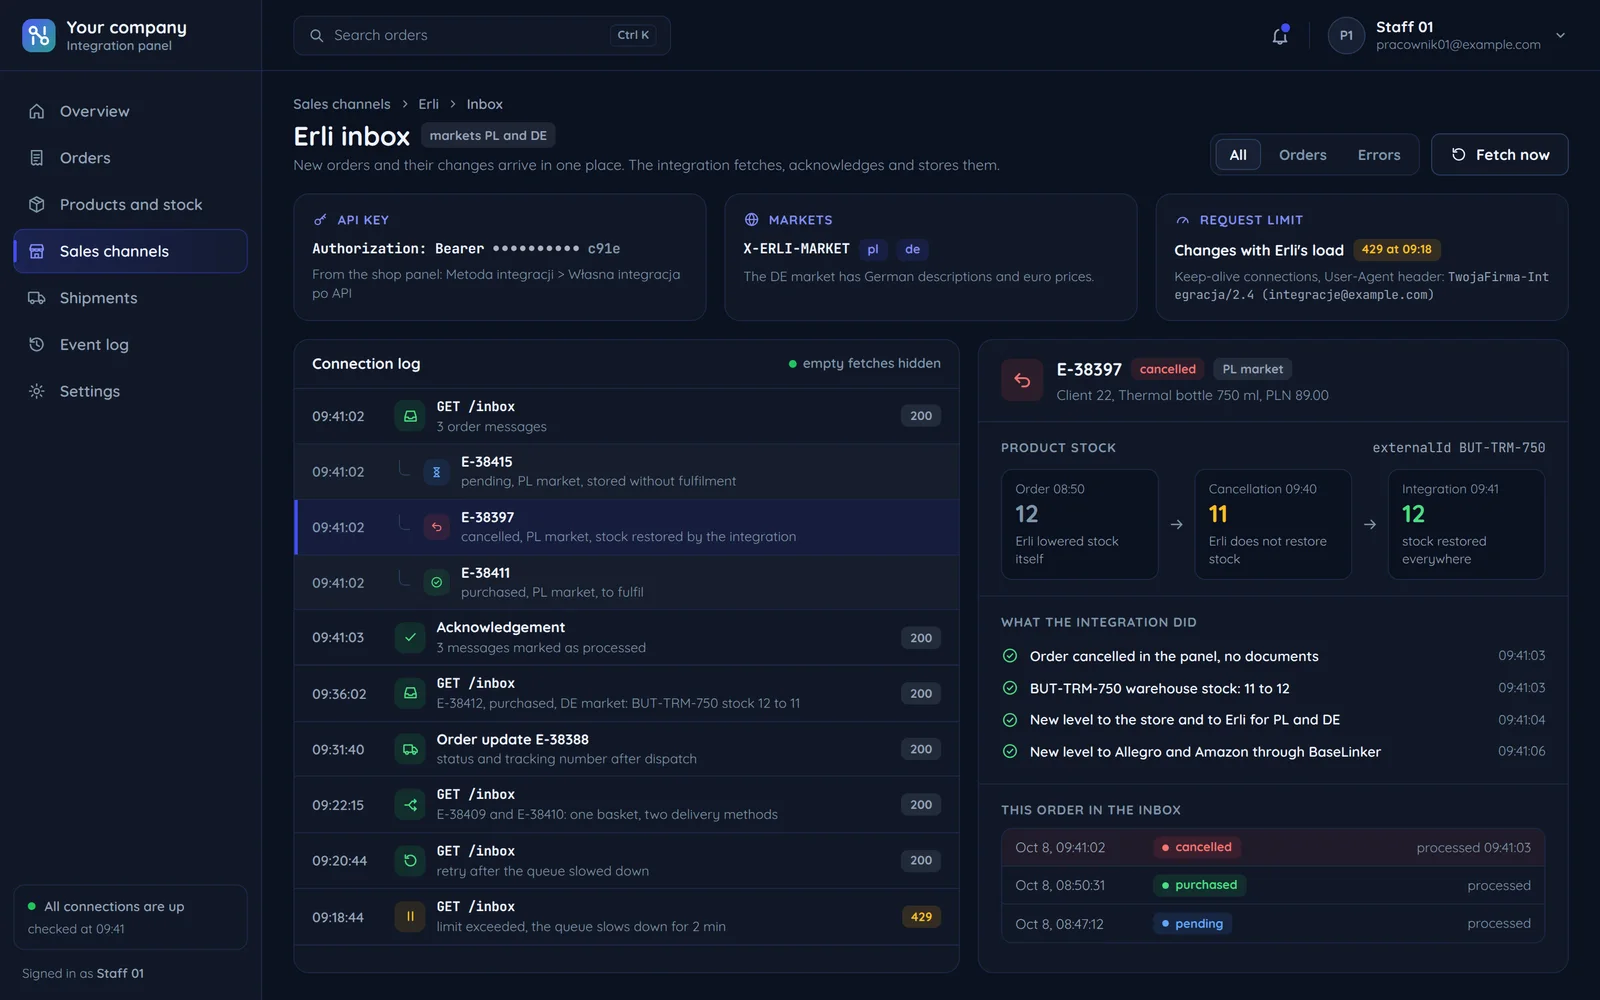1600x1000 pixels.
Task: Click the large cancelled order icon in detail header
Action: pos(1022,380)
